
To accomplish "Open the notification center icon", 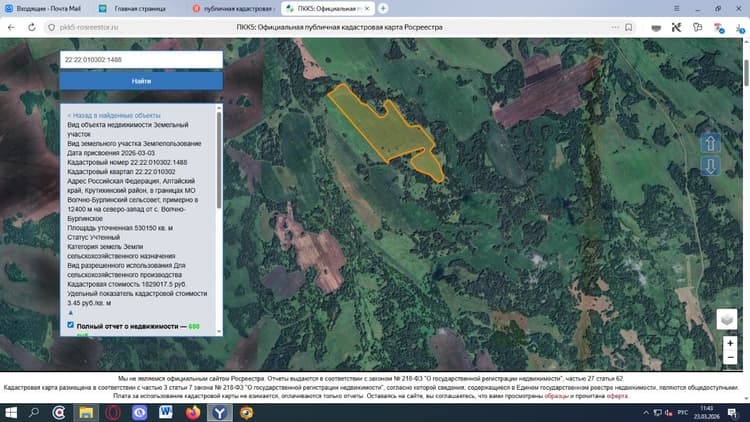I will click(732, 412).
